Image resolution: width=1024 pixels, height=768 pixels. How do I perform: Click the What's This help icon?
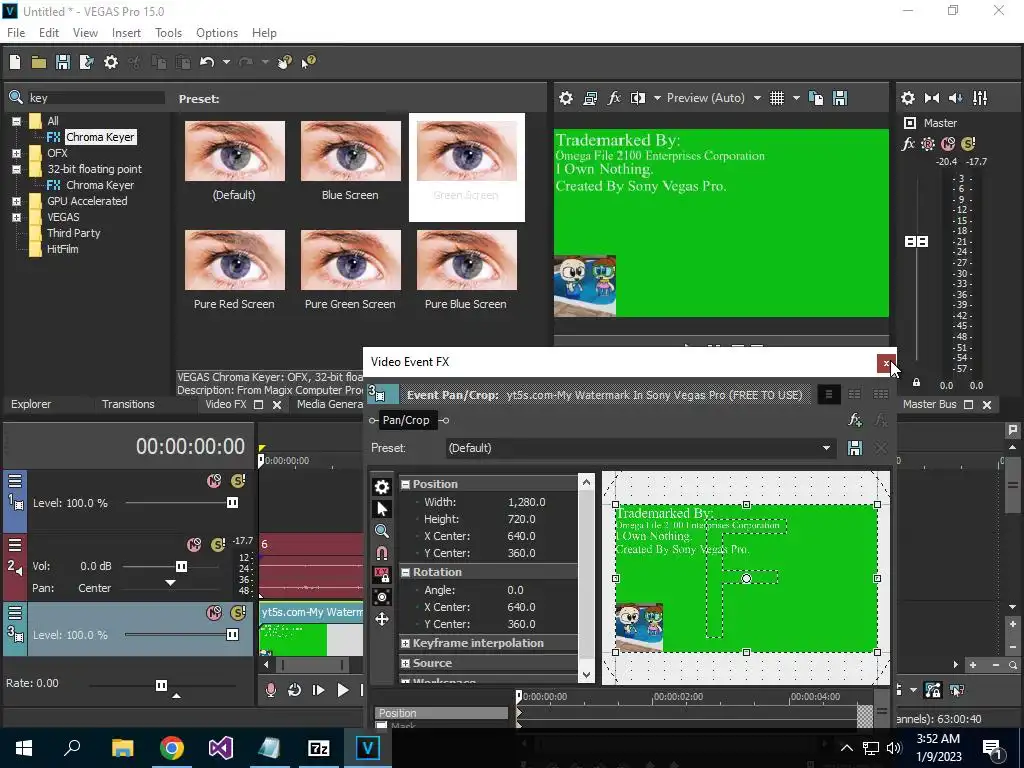point(308,62)
